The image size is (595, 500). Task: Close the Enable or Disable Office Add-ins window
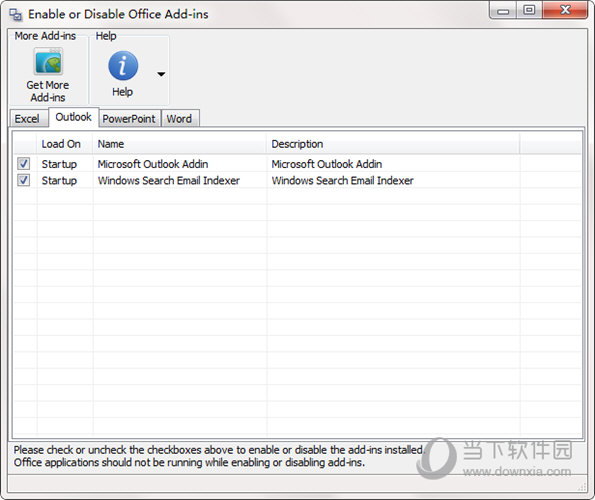565,10
